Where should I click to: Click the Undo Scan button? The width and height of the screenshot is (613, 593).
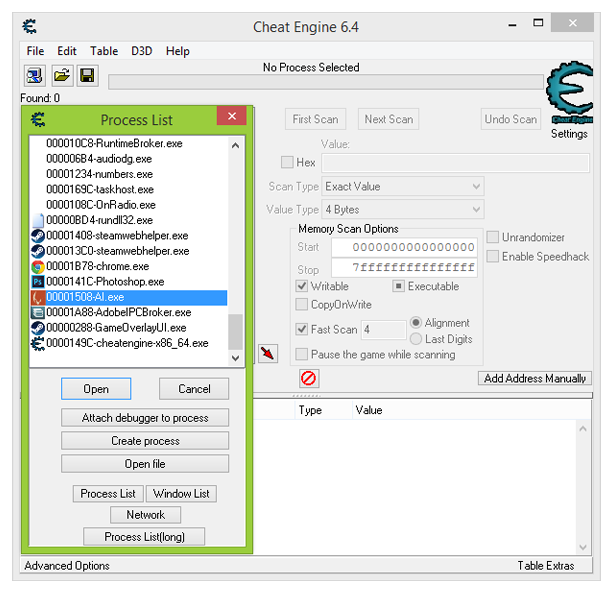point(511,119)
